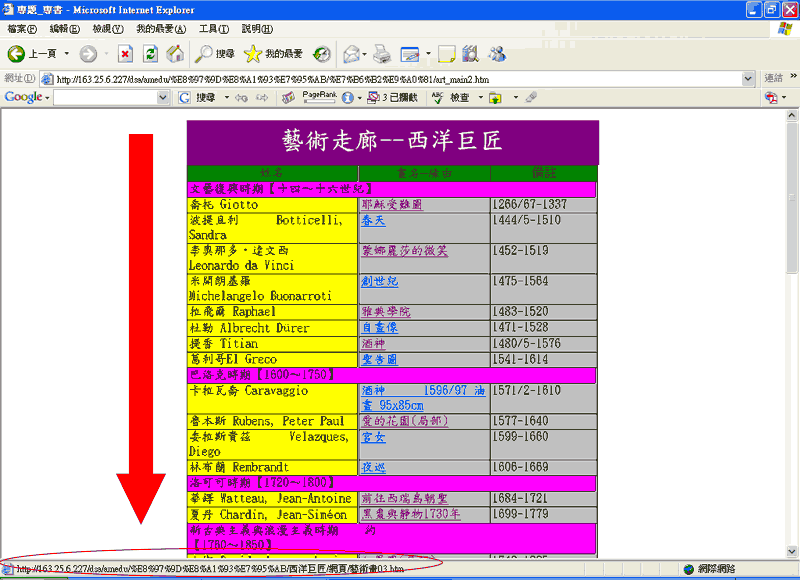Screen dimensions: 800x580
Task: Click the vertical scrollbar down arrow
Action: pyautogui.click(x=790, y=552)
